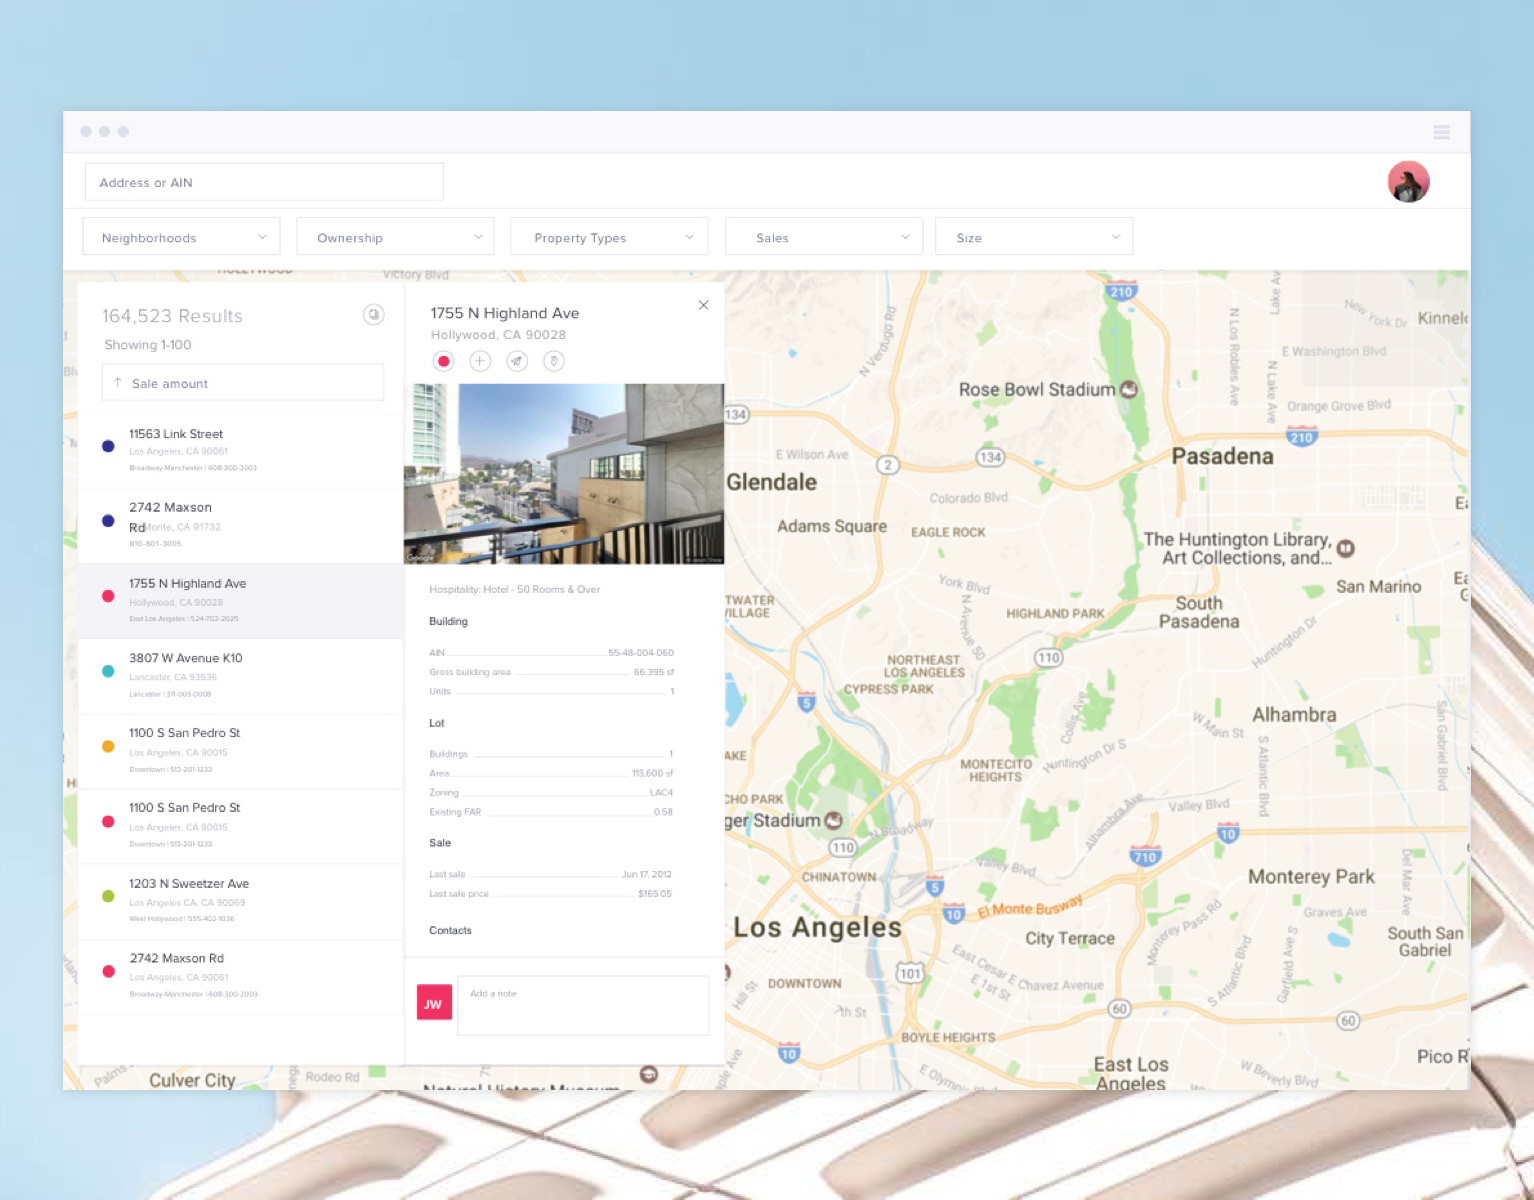Screen dimensions: 1534x1200
Task: Click the red status dot under Highland Ave title
Action: coord(444,361)
